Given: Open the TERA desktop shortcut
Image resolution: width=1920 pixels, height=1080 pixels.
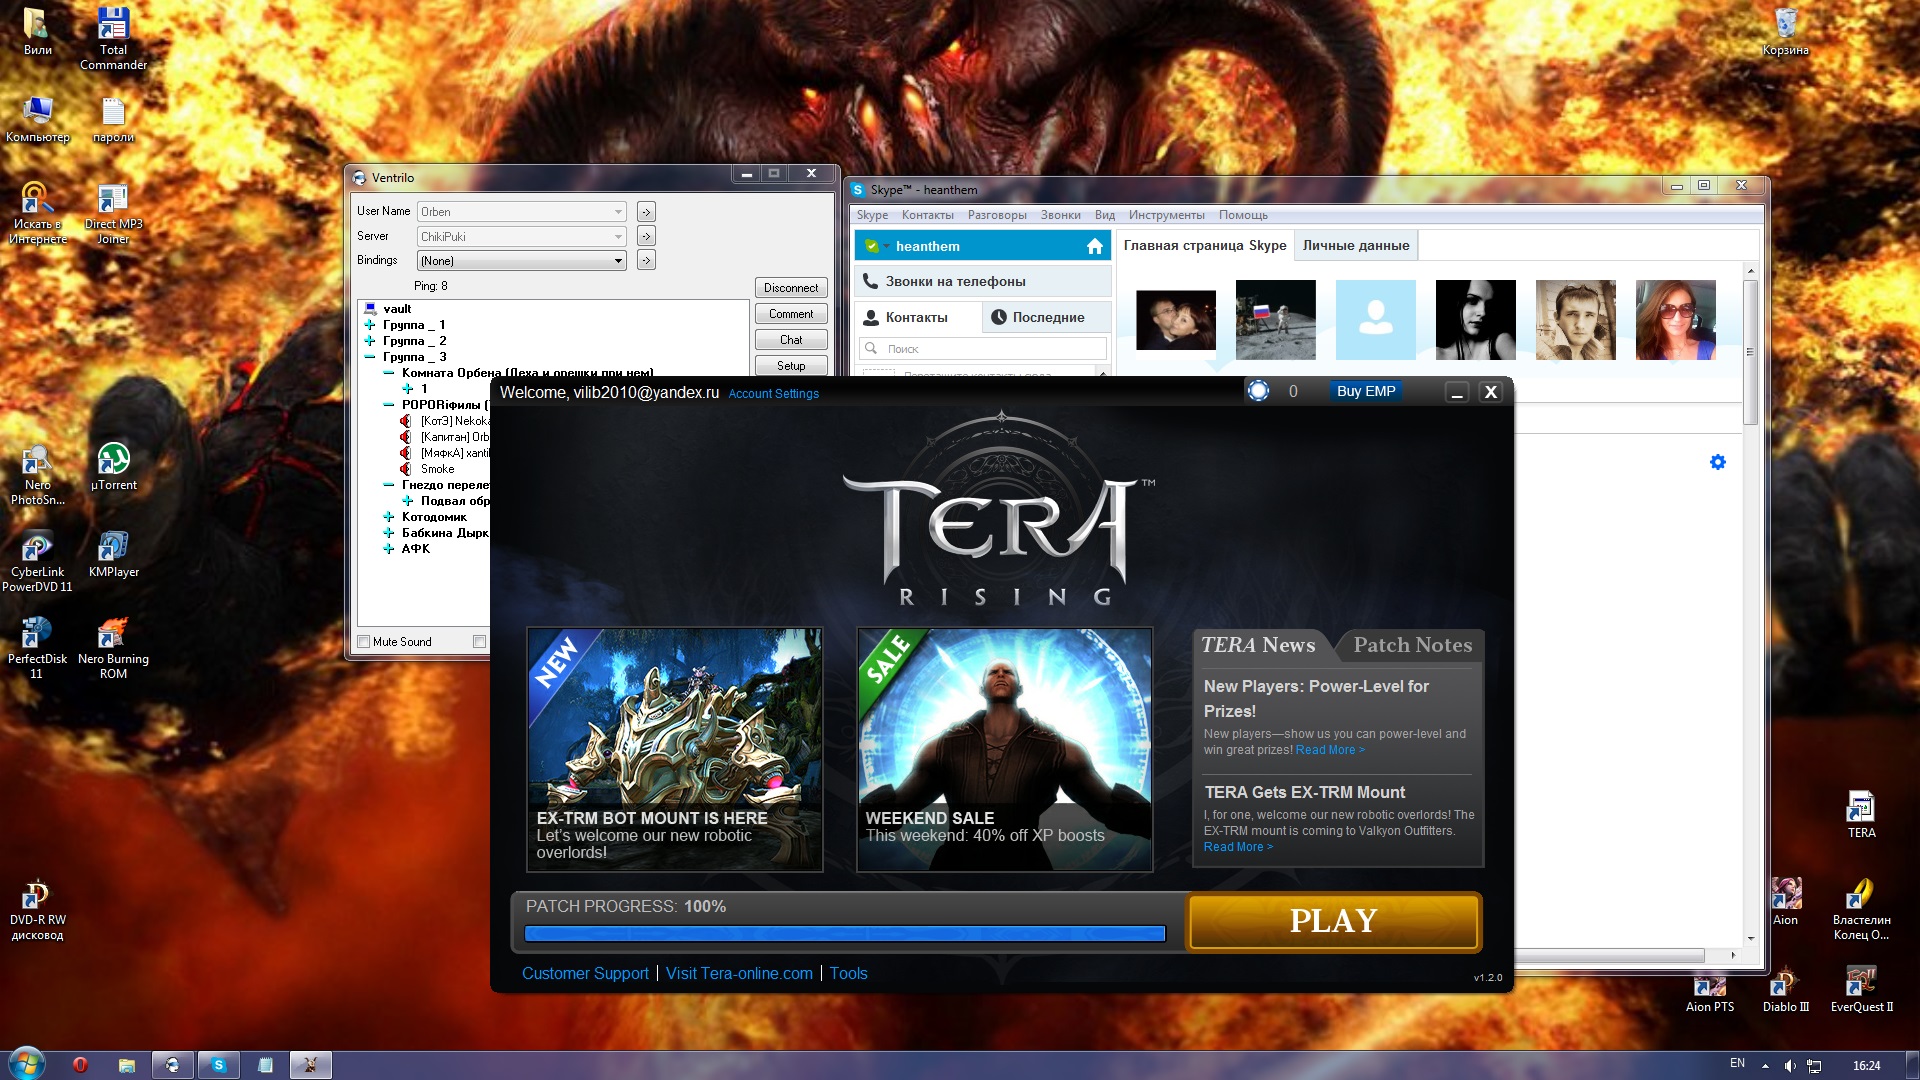Looking at the screenshot, I should (x=1861, y=814).
